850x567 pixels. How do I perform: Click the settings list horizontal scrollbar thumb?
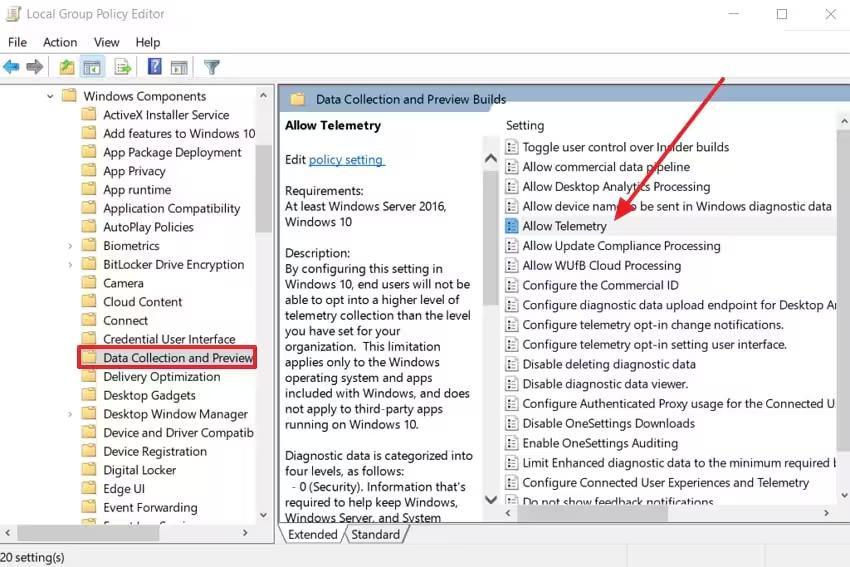pyautogui.click(x=591, y=513)
